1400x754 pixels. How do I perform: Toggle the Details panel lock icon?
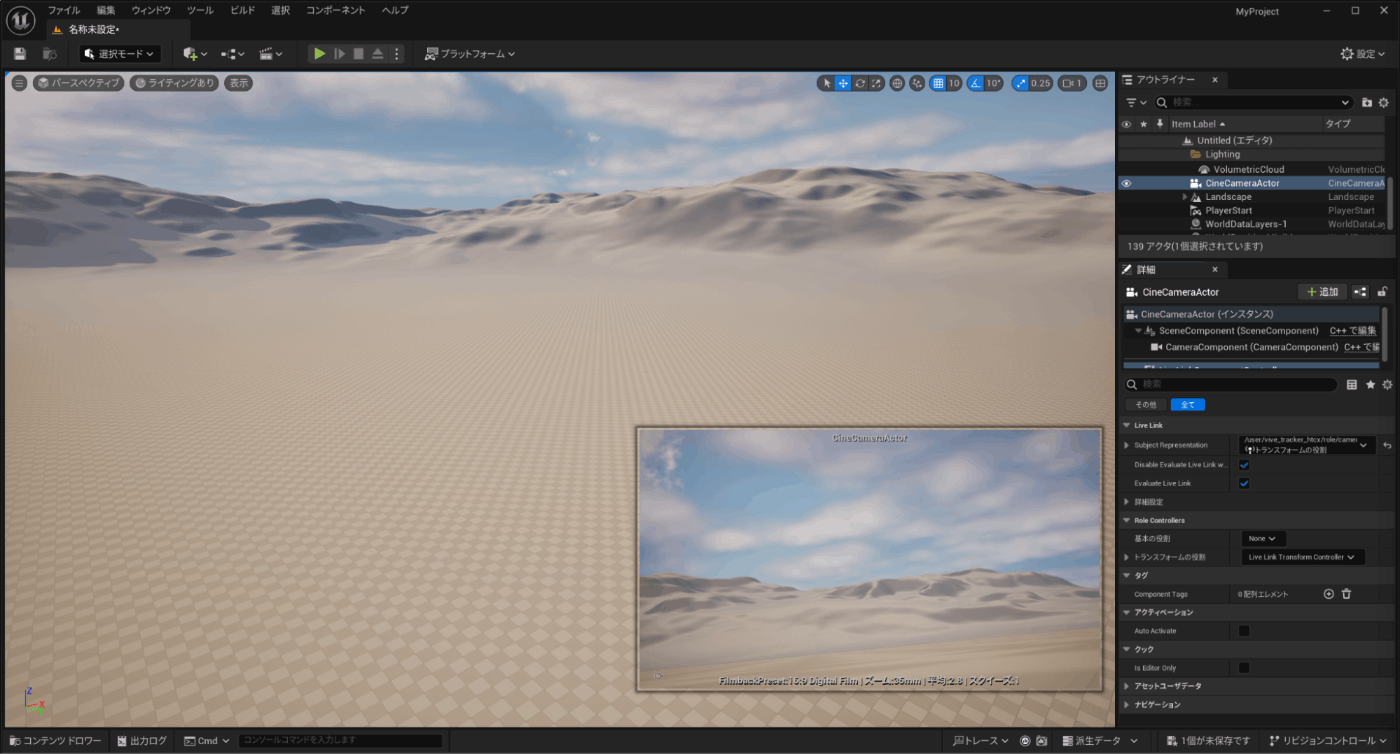(1383, 292)
